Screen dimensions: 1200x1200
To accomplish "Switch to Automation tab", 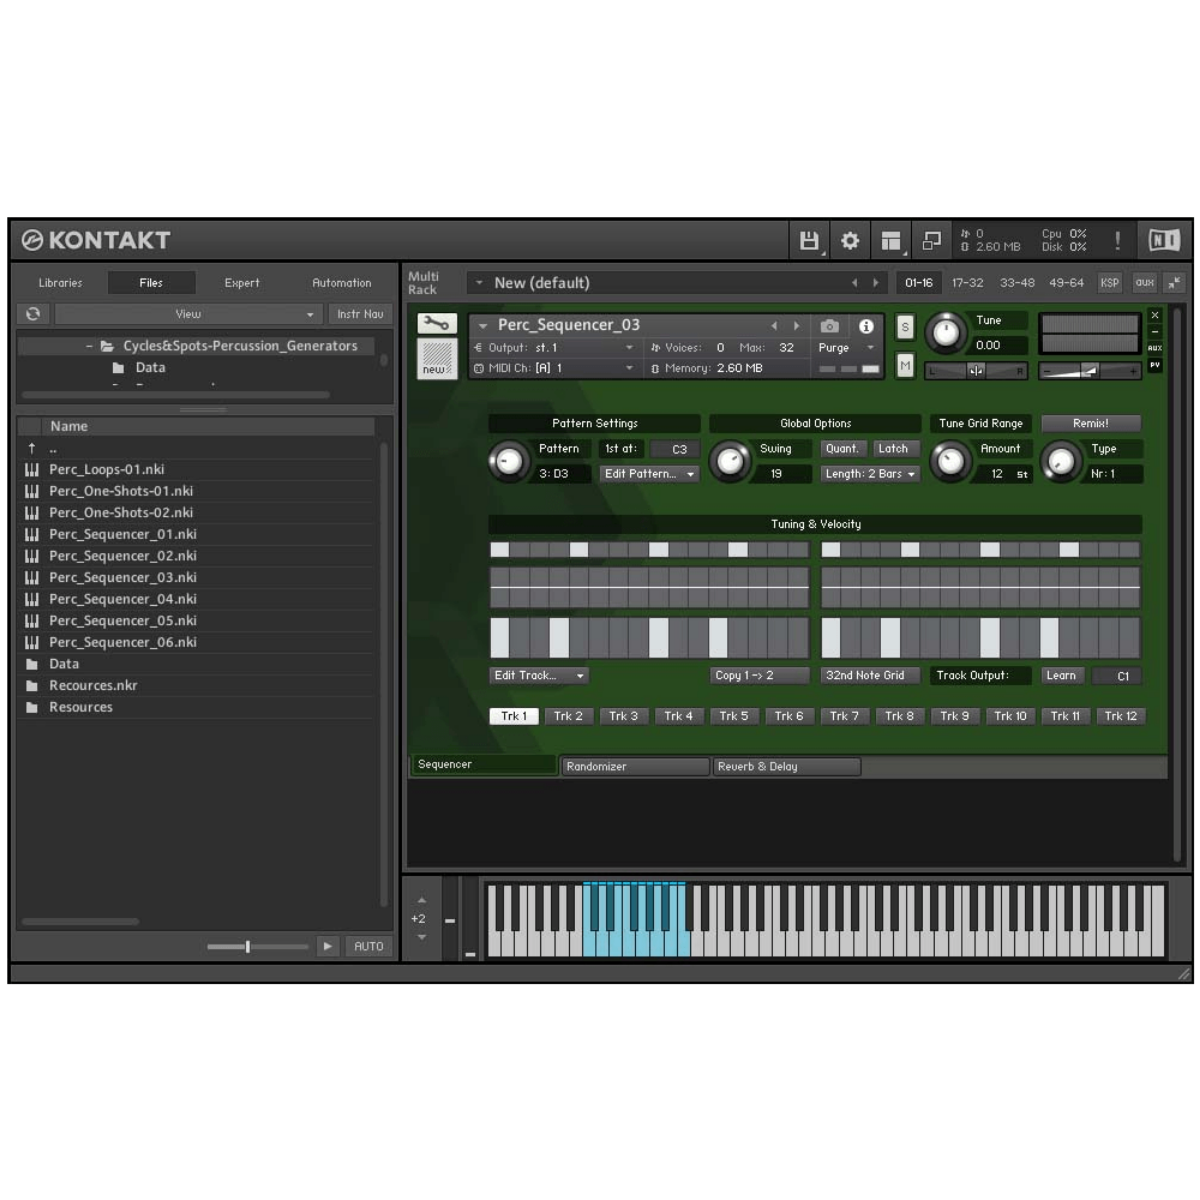I will point(341,283).
